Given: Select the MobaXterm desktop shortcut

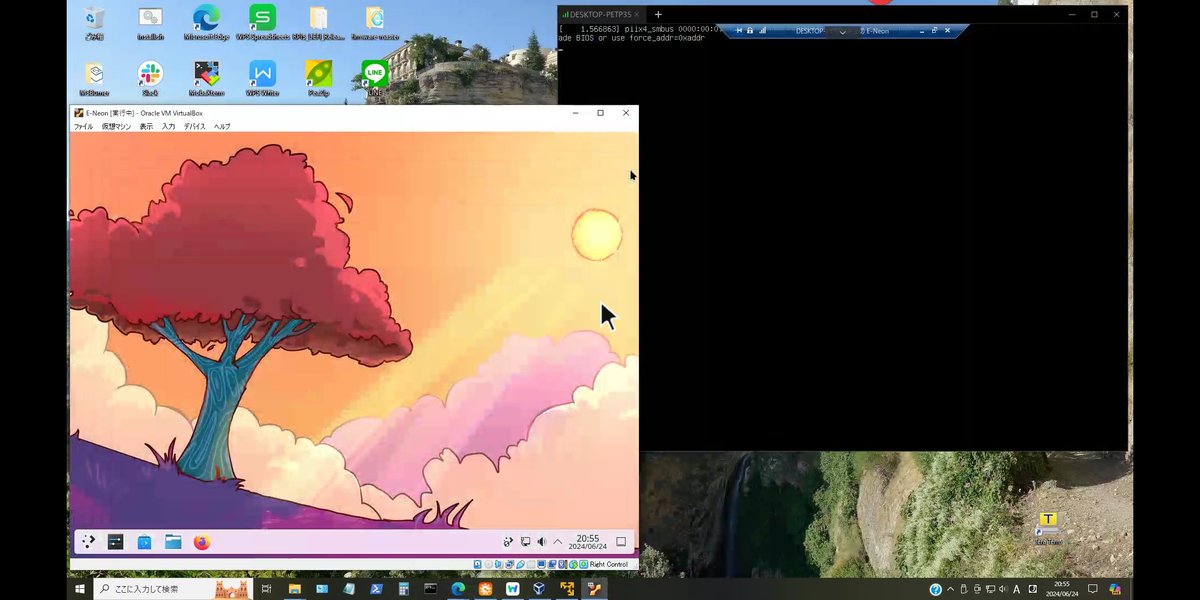Looking at the screenshot, I should point(206,79).
